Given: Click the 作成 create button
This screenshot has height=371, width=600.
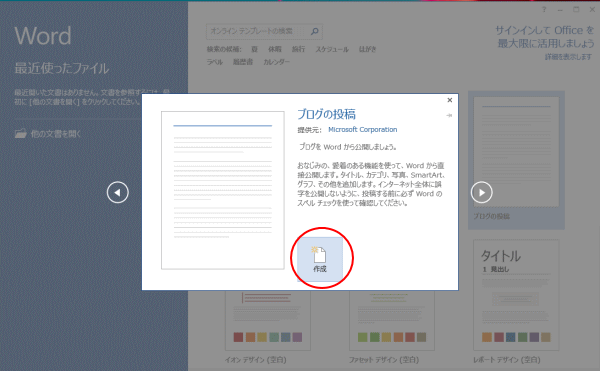Looking at the screenshot, I should pos(320,259).
